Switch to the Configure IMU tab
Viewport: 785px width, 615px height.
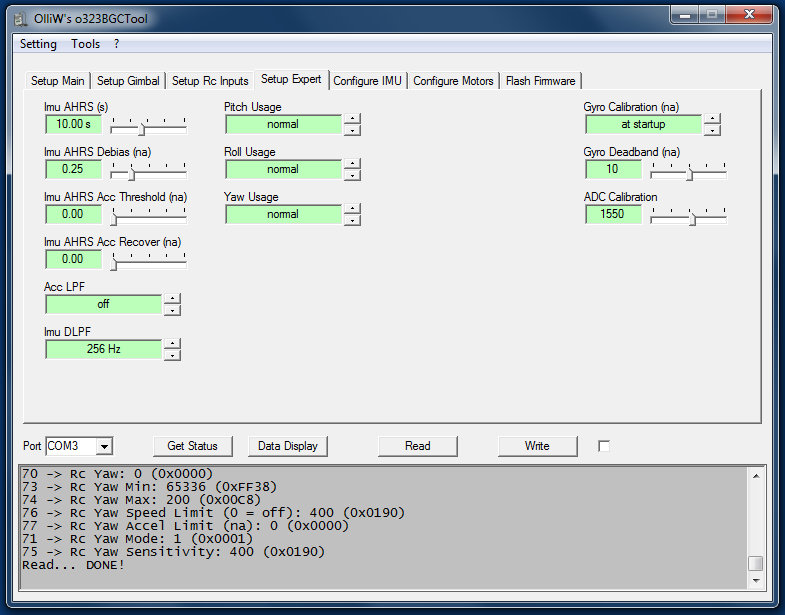pyautogui.click(x=367, y=81)
